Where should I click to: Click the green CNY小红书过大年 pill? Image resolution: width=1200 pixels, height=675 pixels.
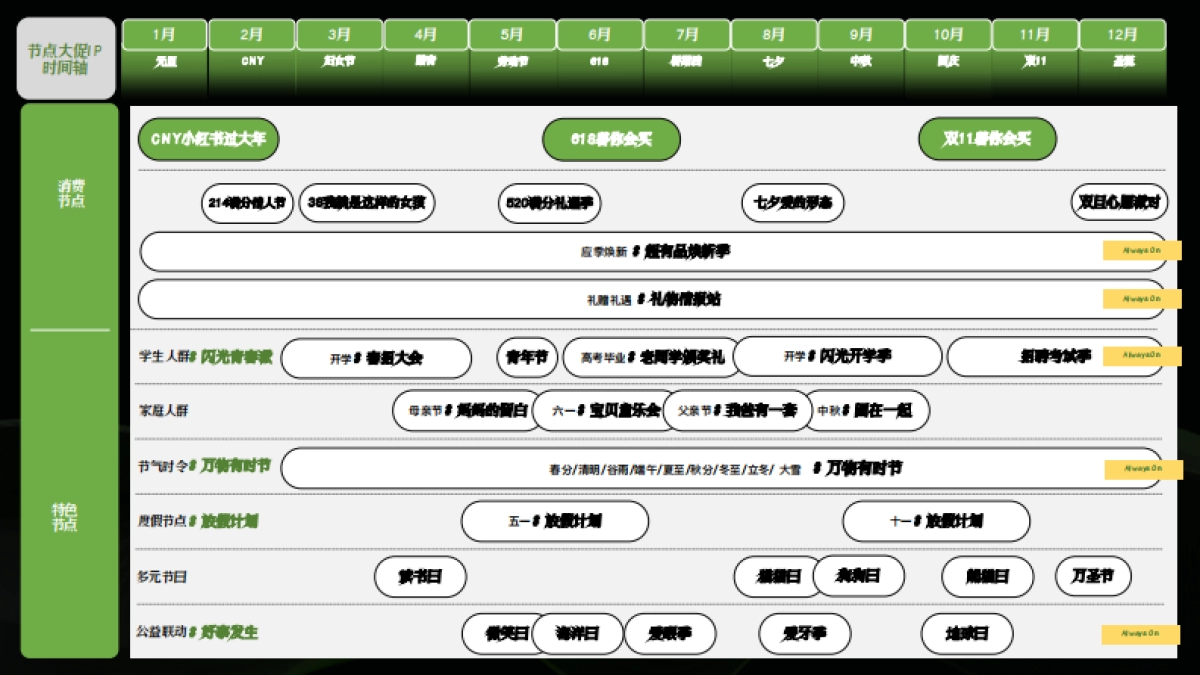(208, 139)
